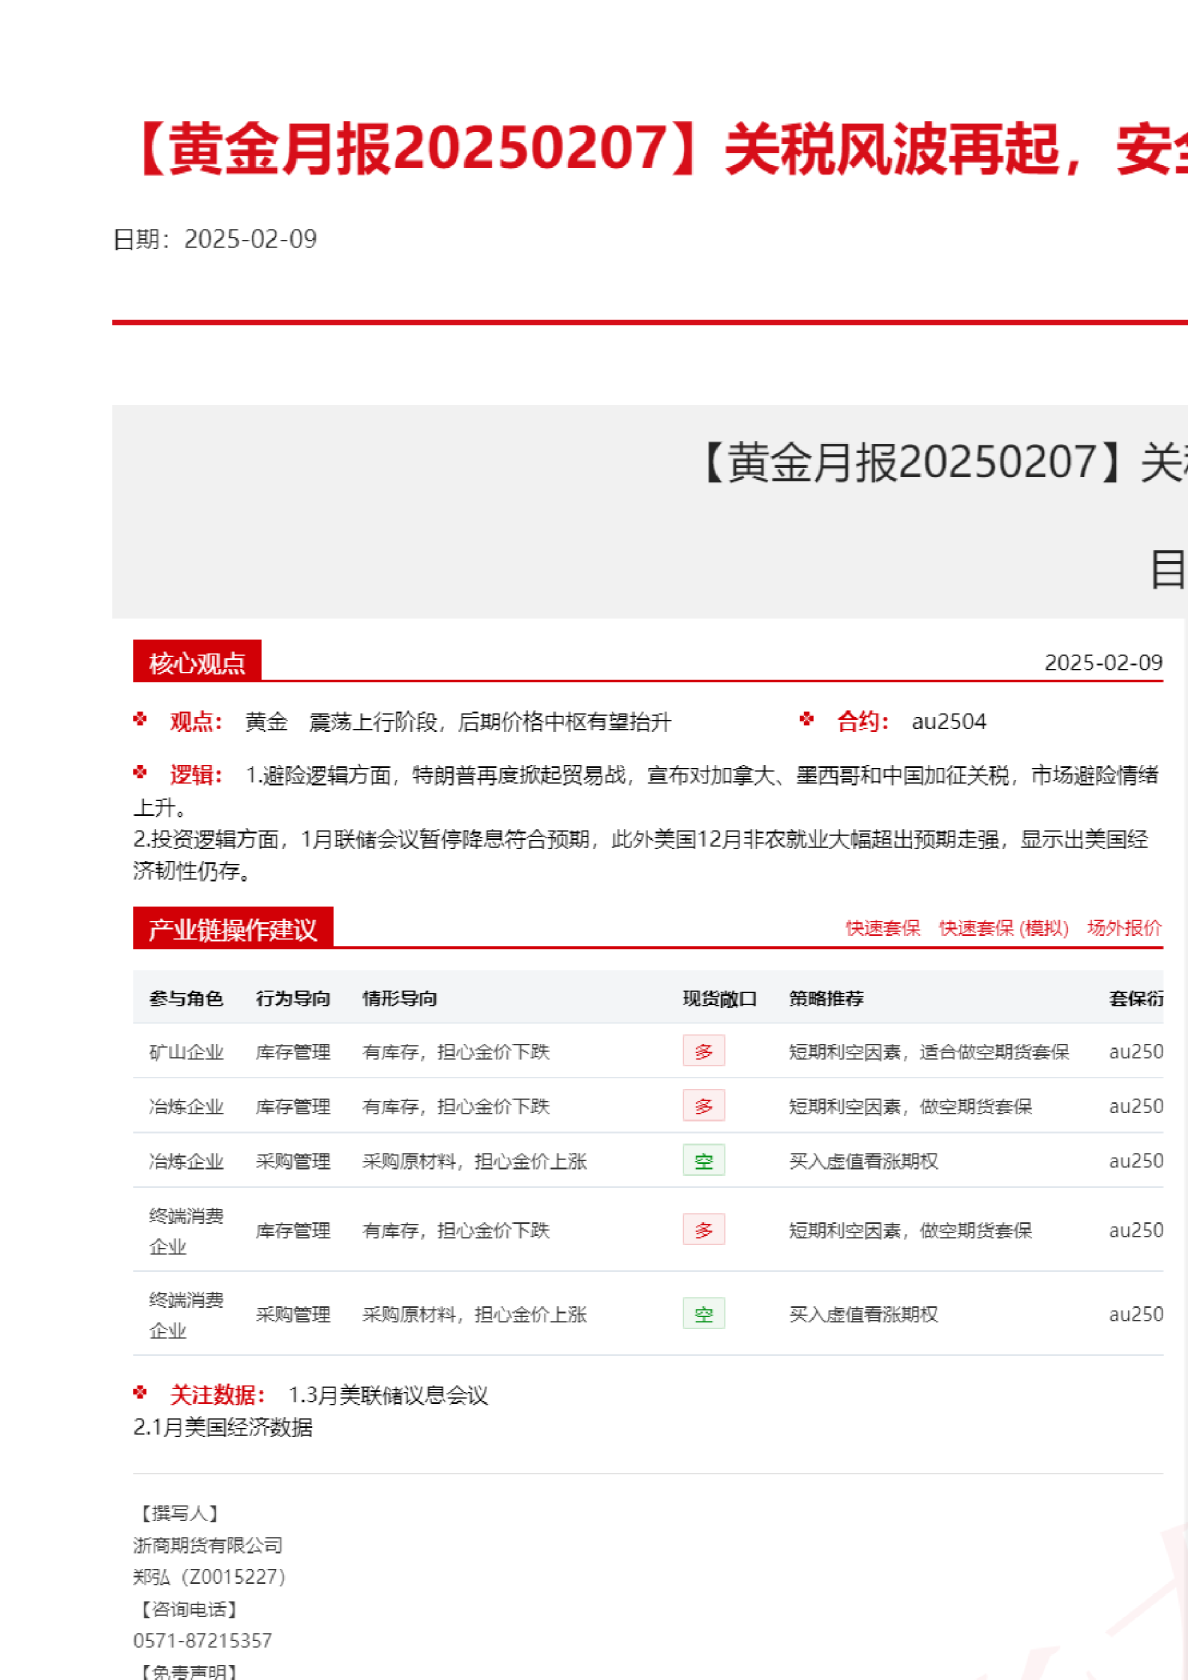This screenshot has width=1188, height=1680.
Task: Click the red bullet icon beside 合约
Action: 807,719
